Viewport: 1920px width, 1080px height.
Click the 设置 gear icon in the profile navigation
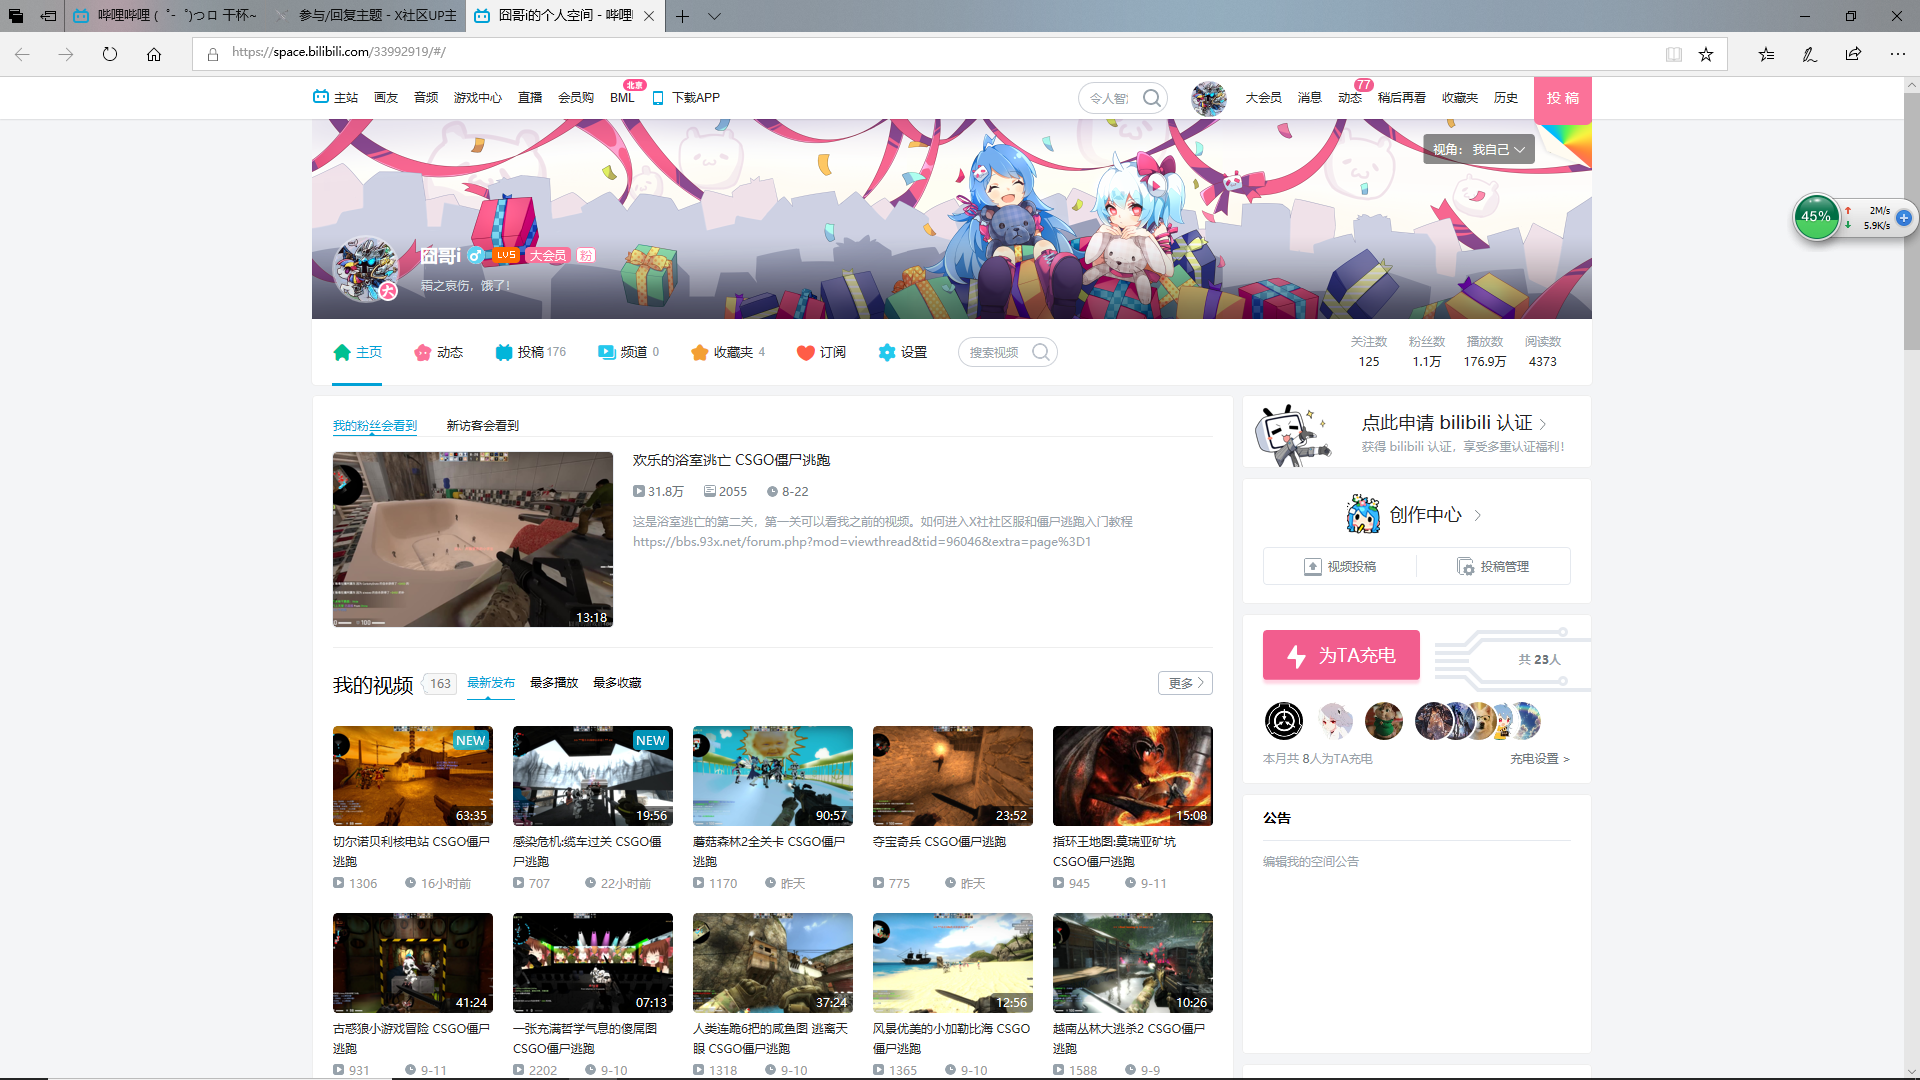pyautogui.click(x=886, y=352)
